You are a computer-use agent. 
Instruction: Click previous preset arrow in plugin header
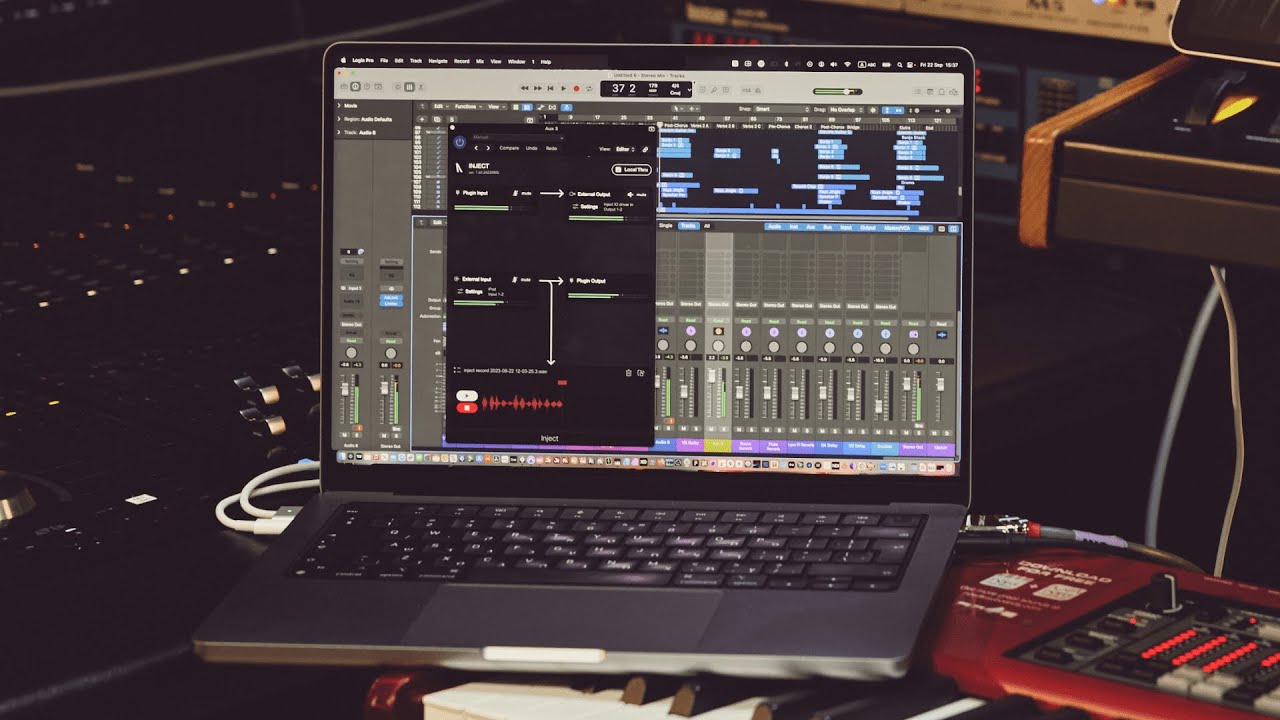click(476, 148)
